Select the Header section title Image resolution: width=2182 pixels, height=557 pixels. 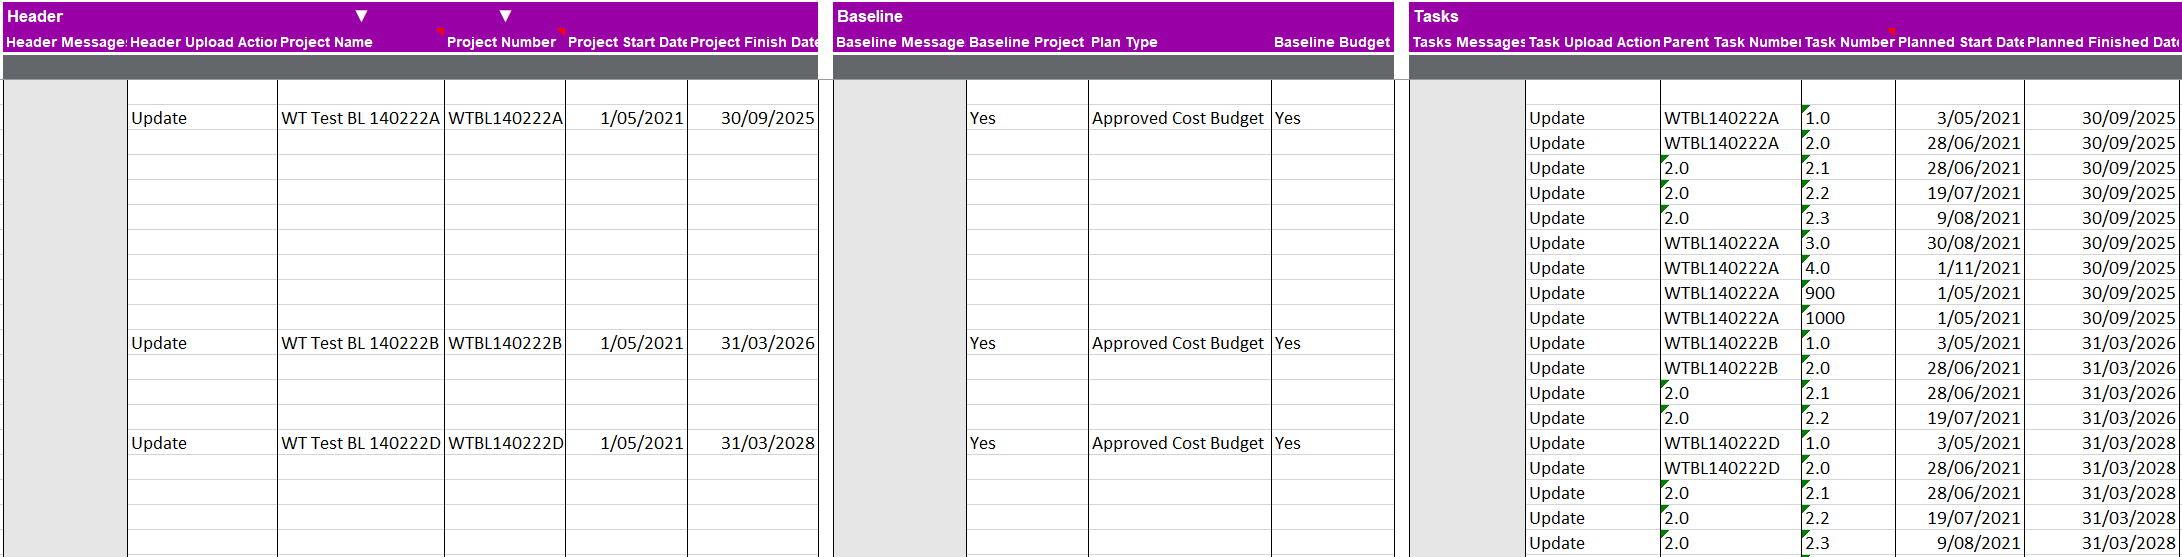point(35,16)
